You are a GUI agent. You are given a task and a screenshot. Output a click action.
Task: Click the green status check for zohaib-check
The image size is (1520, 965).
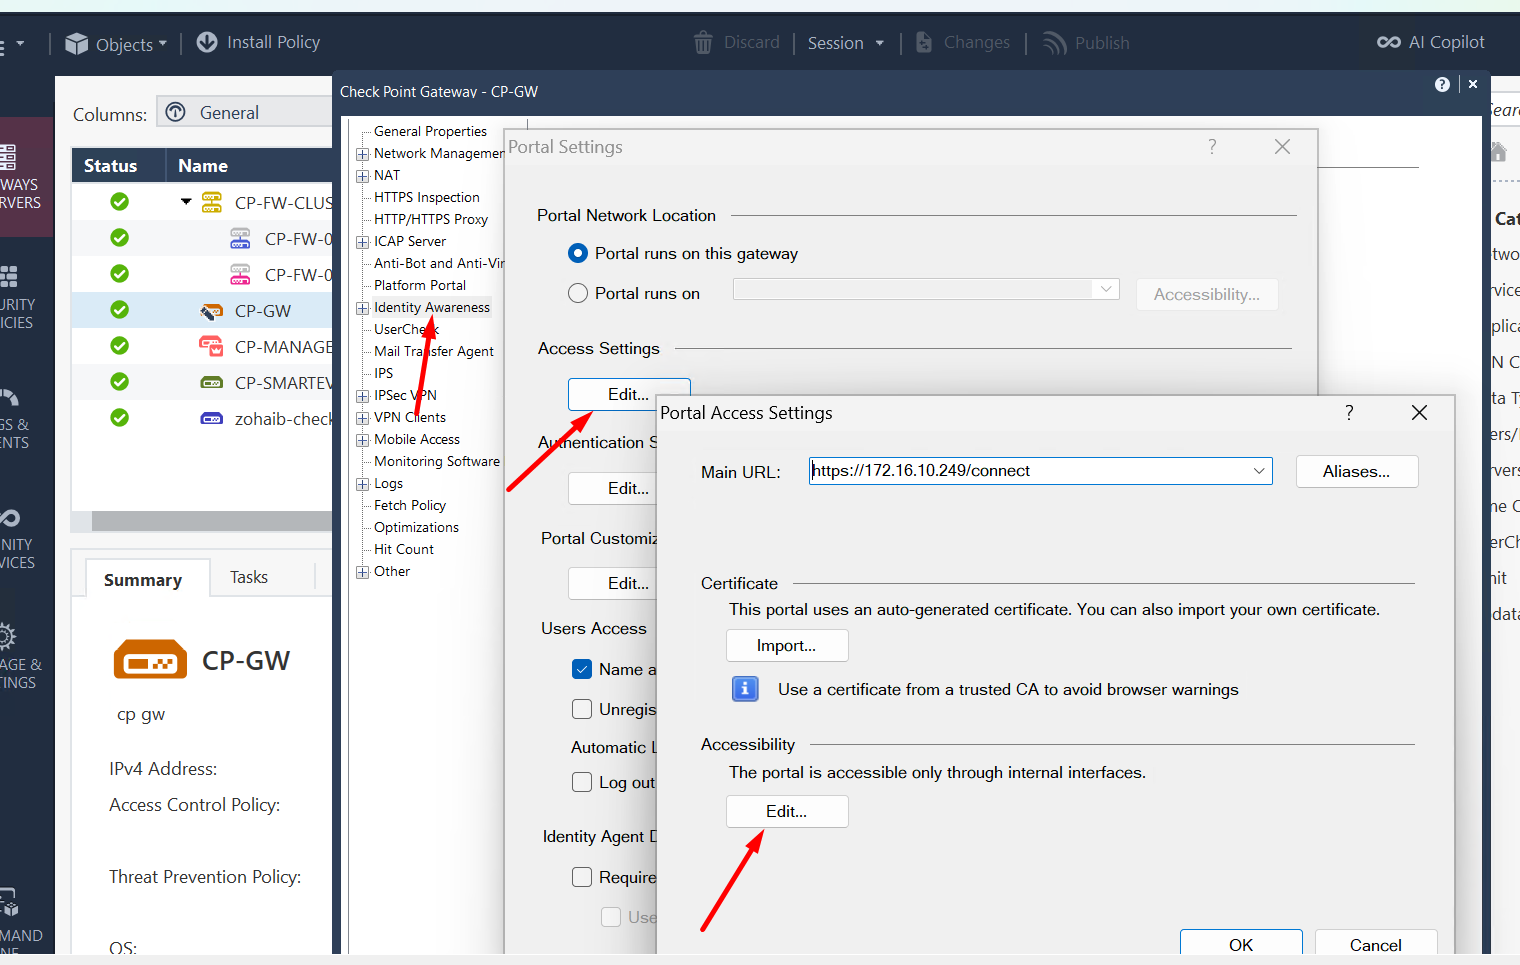(120, 418)
